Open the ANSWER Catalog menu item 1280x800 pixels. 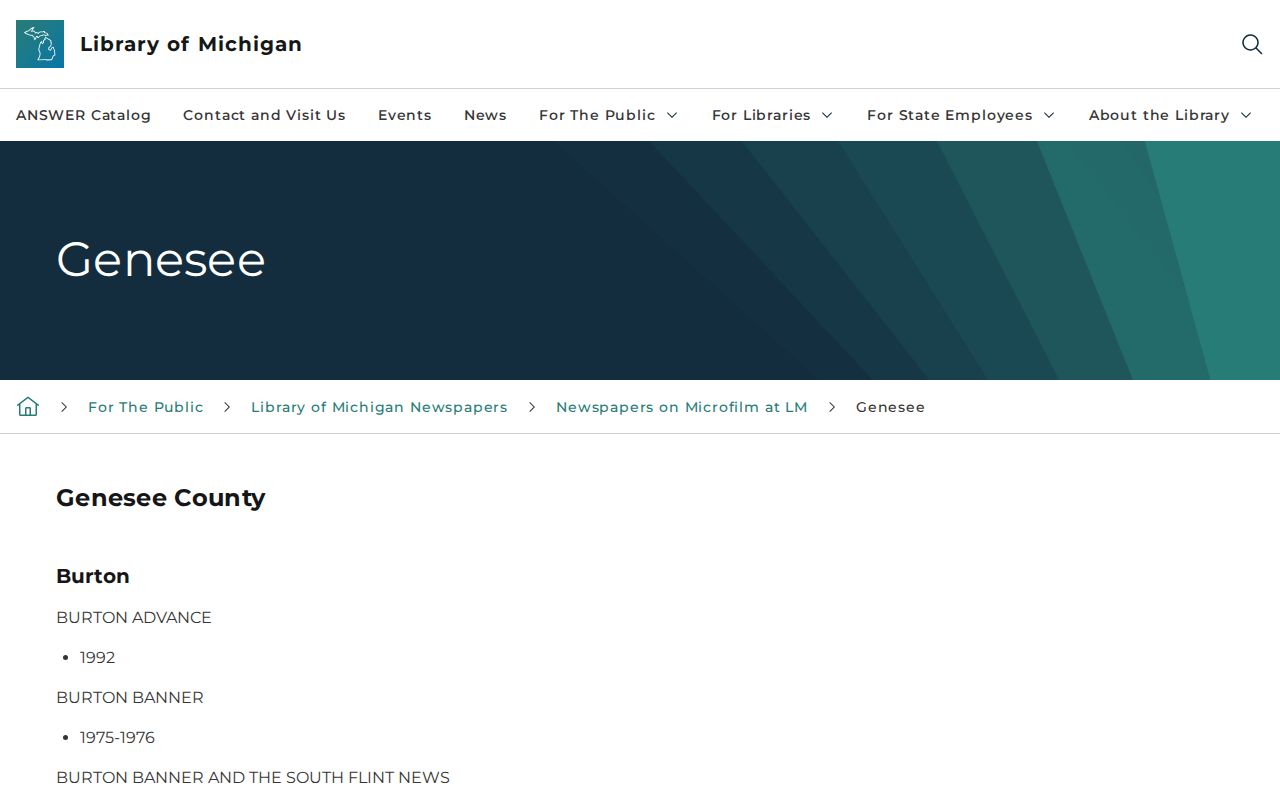(83, 115)
